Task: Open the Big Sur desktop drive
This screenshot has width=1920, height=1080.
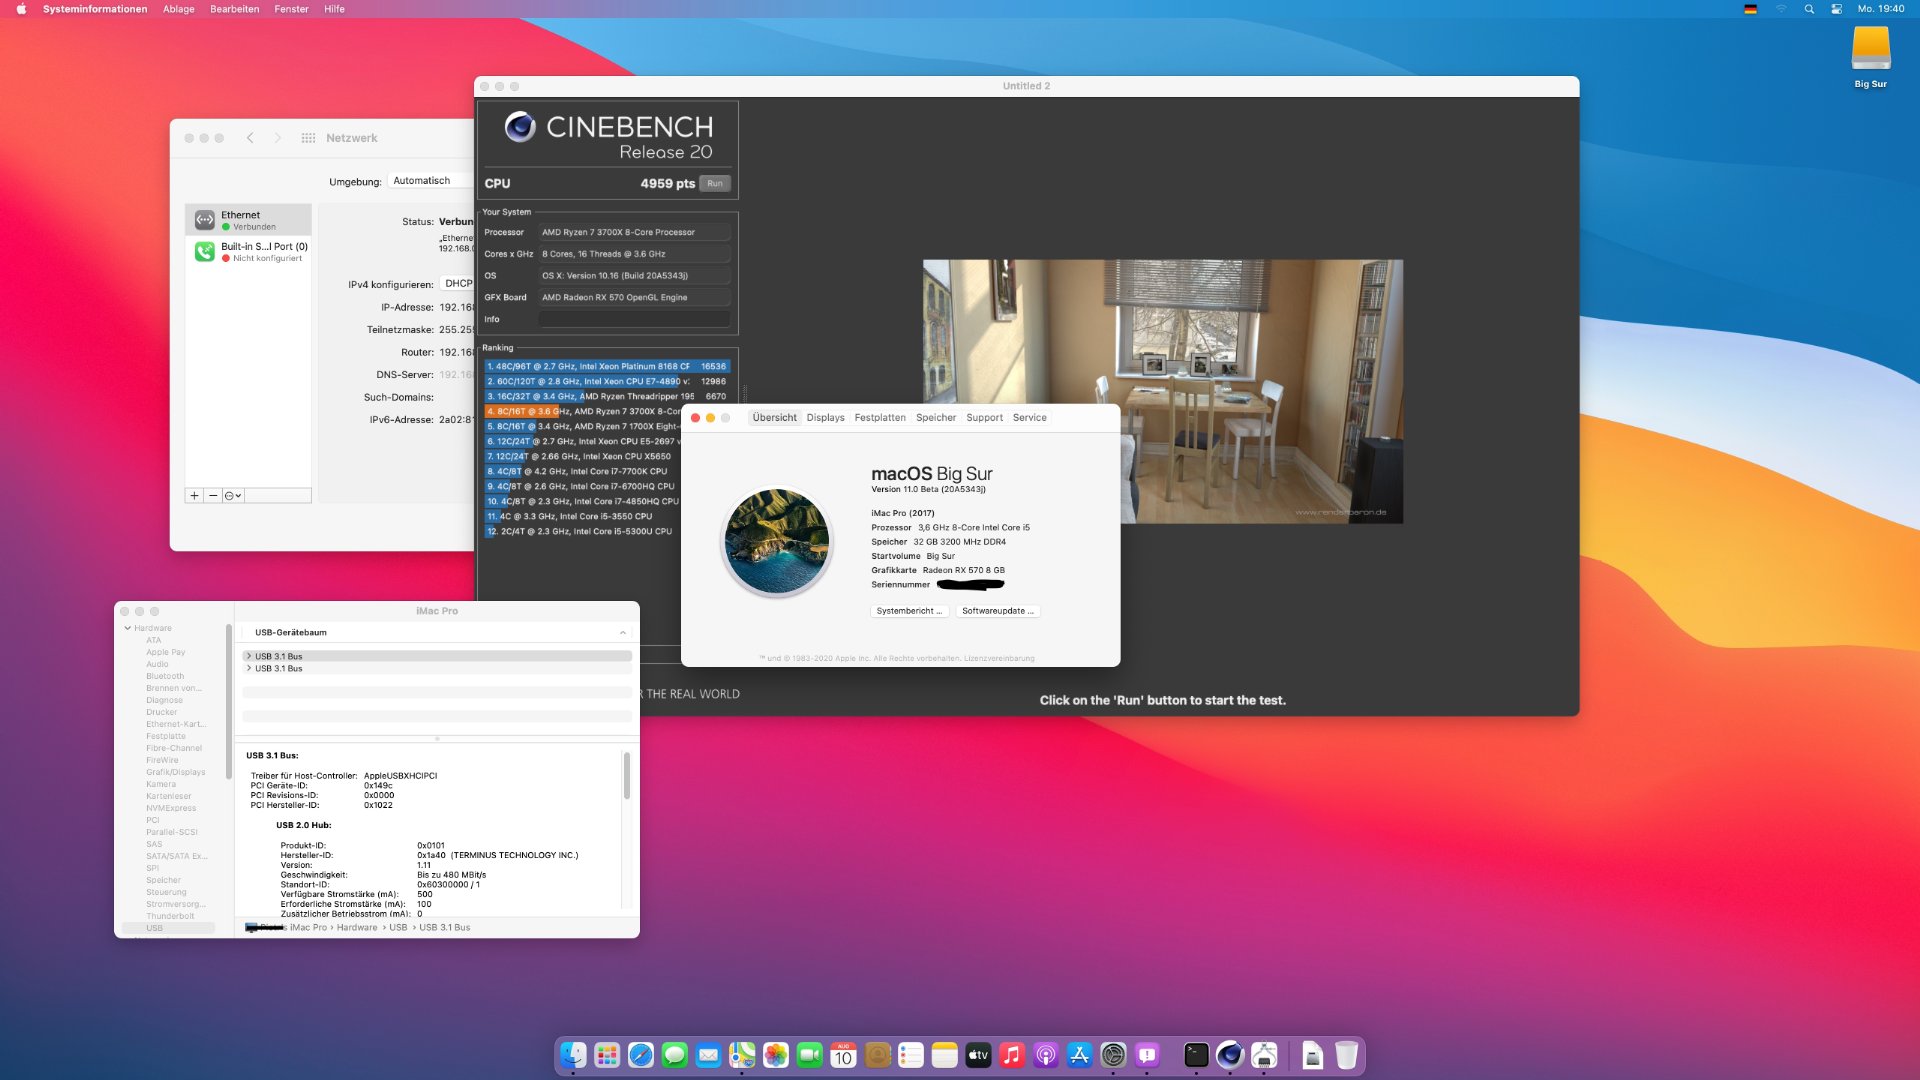Action: tap(1870, 50)
